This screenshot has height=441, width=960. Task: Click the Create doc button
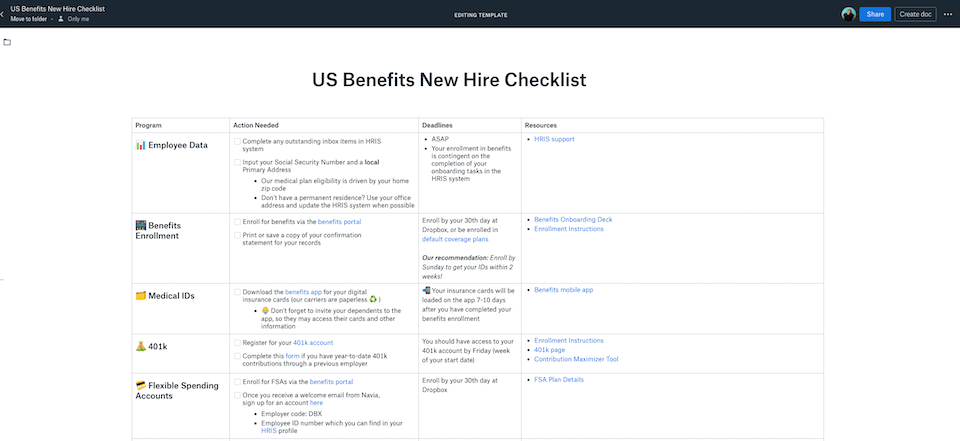pyautogui.click(x=914, y=14)
